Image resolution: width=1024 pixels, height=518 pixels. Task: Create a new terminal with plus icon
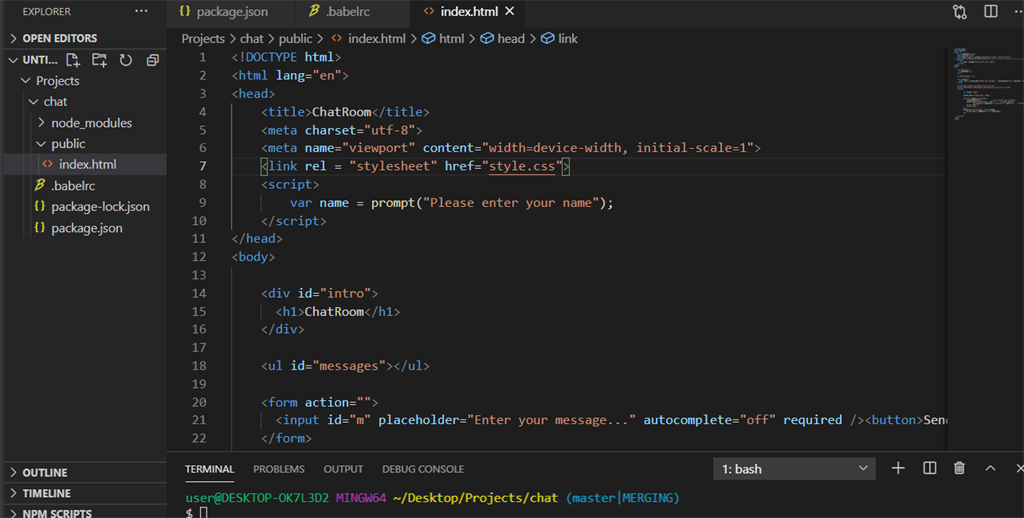pos(898,468)
